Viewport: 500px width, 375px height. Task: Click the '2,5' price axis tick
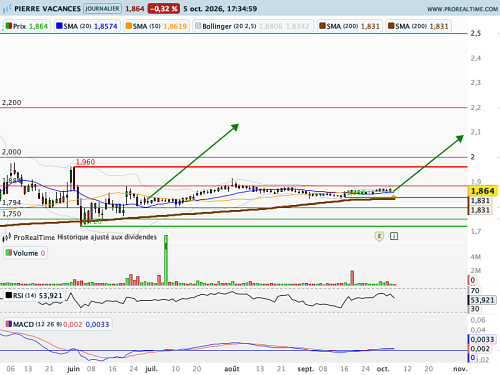tap(476, 33)
